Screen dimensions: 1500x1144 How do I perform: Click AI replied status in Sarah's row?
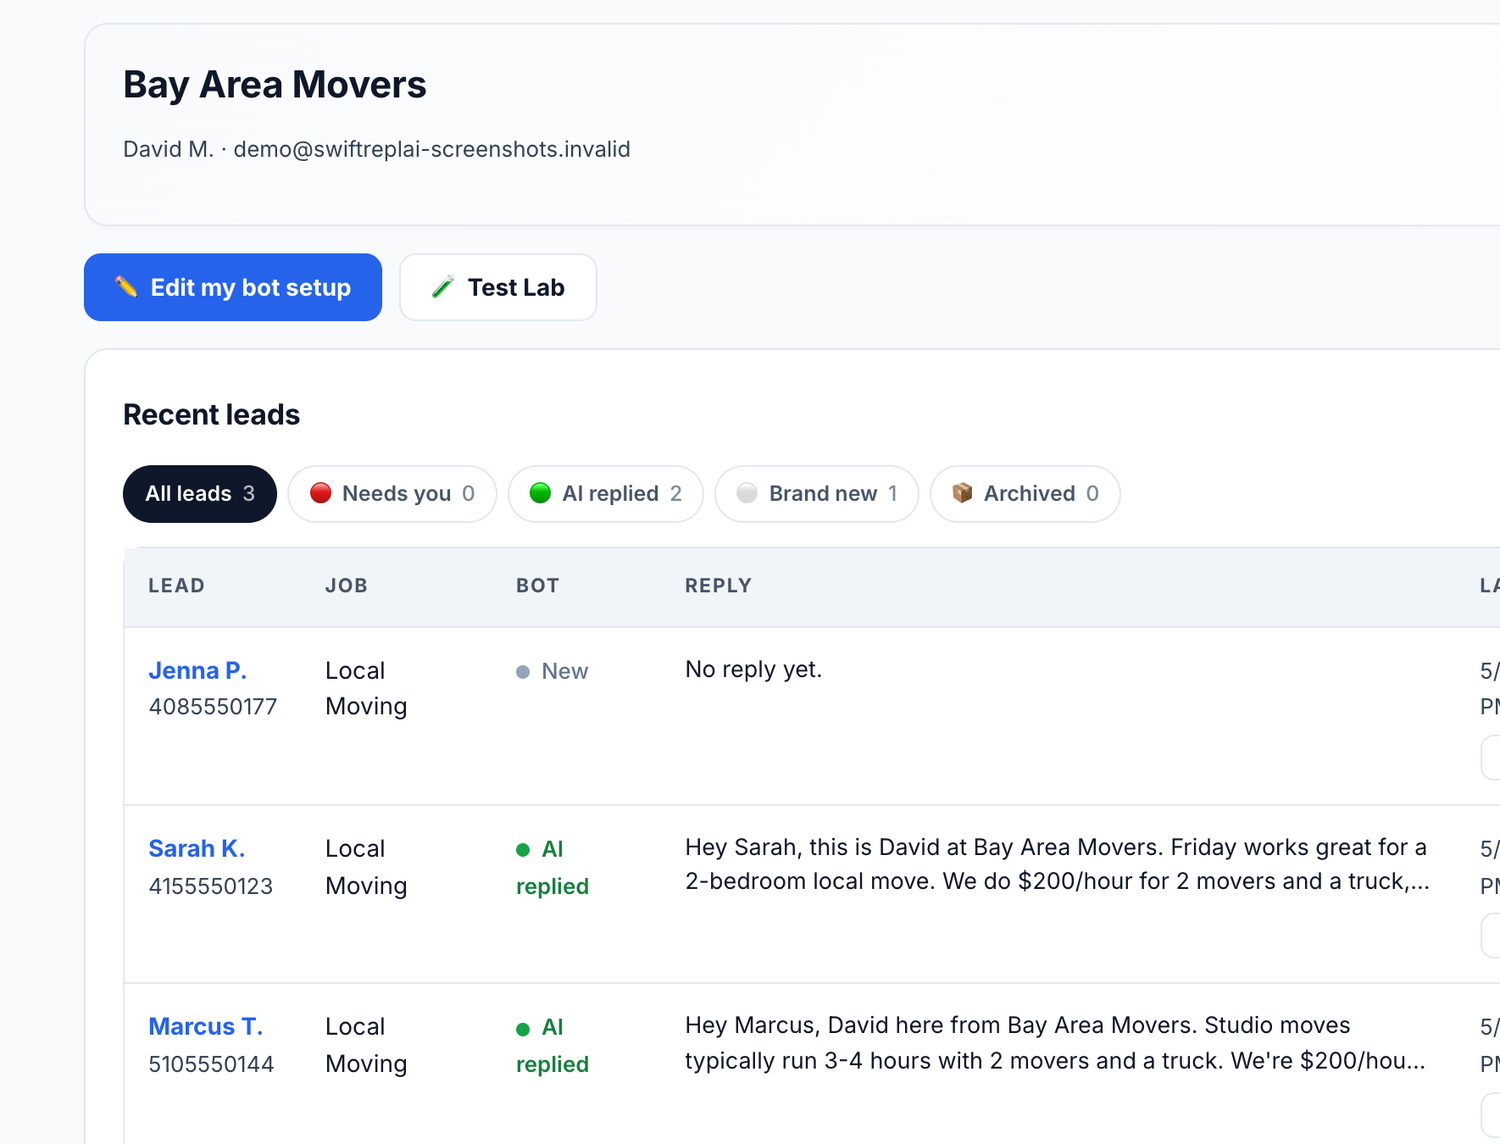point(552,868)
